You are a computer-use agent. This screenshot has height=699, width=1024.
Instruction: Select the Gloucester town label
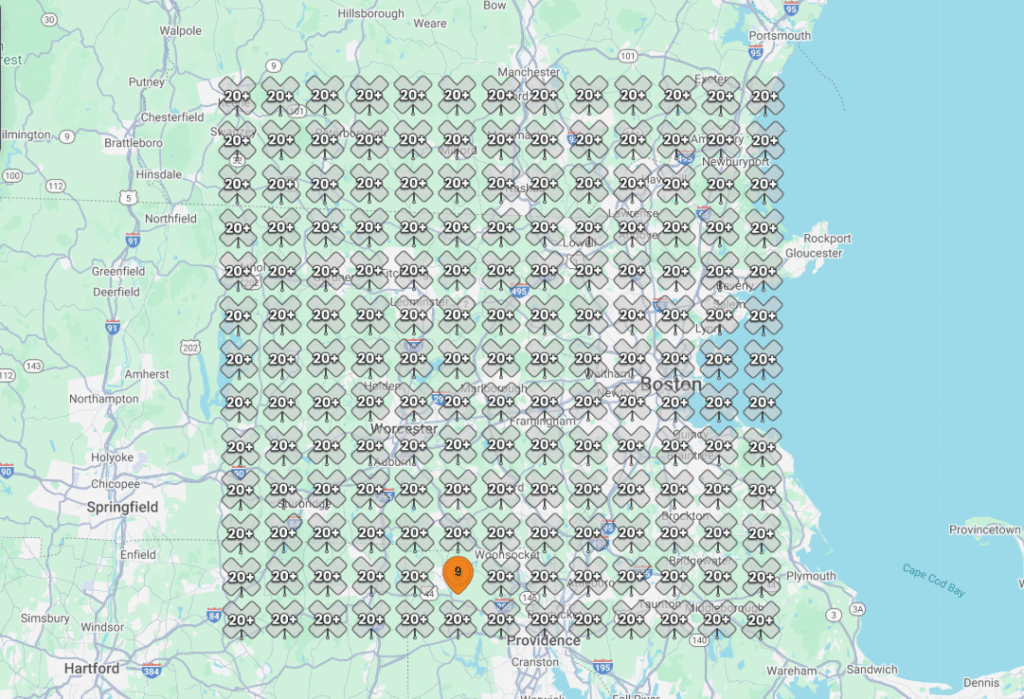(x=813, y=254)
